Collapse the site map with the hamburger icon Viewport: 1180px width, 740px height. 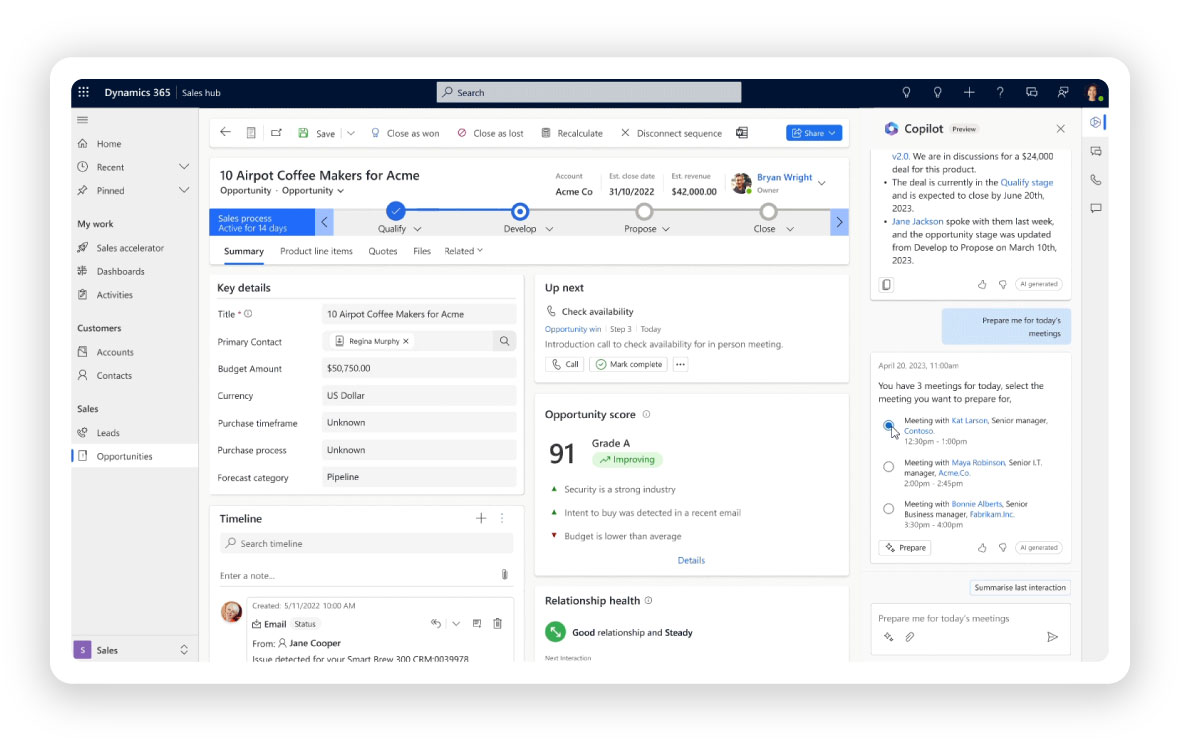pyautogui.click(x=83, y=120)
